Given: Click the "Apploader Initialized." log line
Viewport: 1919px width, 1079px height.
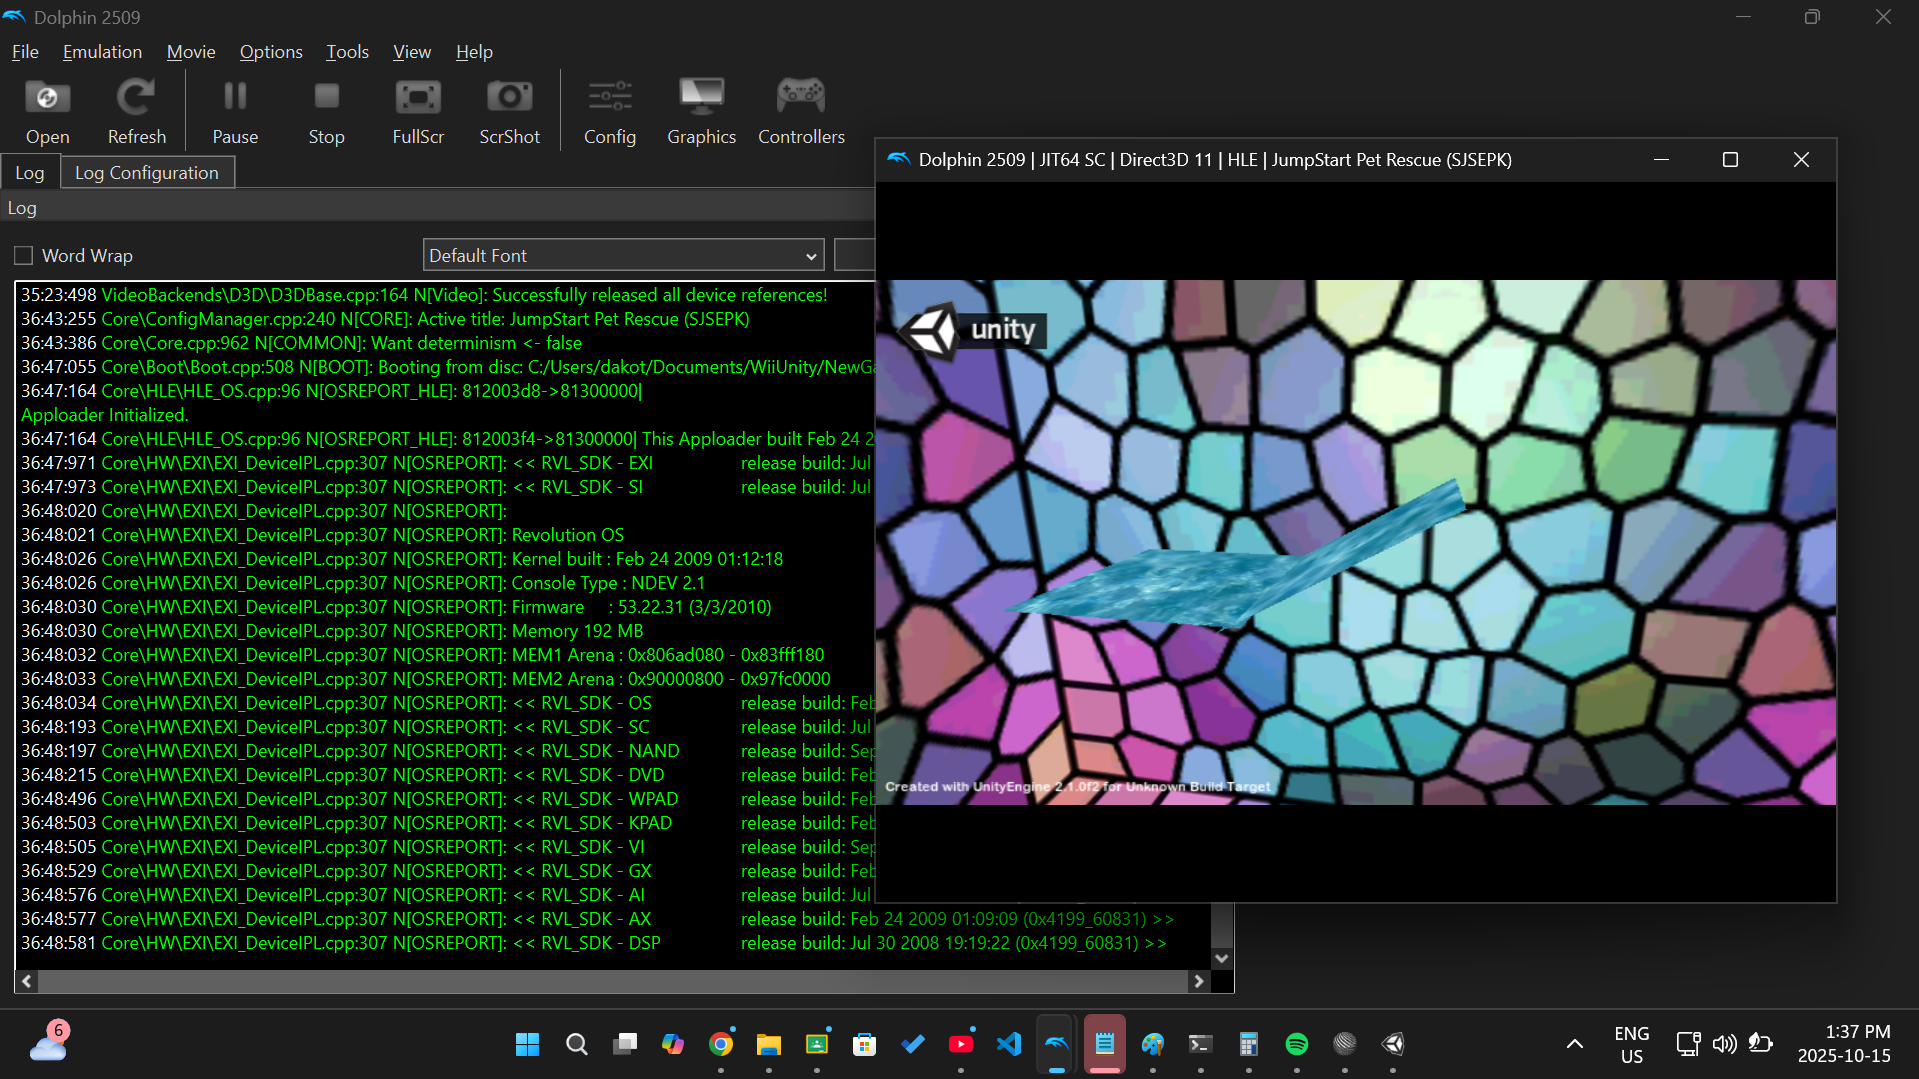Looking at the screenshot, I should tap(105, 415).
